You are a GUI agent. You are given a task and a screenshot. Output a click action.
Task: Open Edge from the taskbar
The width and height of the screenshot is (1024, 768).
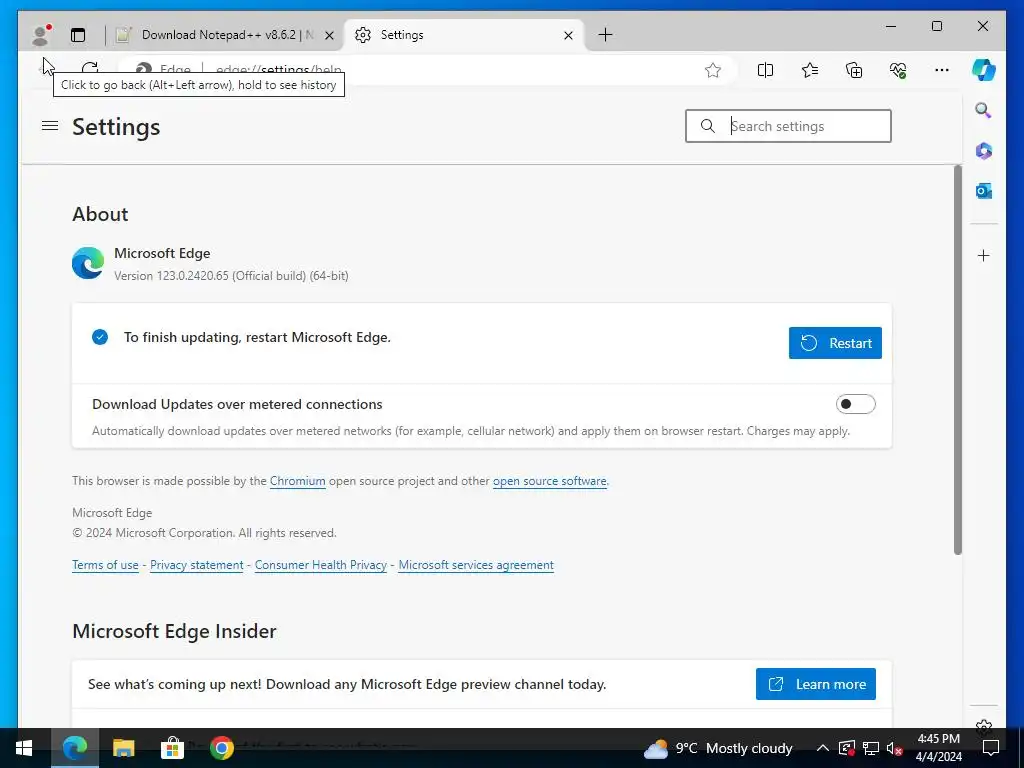pyautogui.click(x=74, y=748)
